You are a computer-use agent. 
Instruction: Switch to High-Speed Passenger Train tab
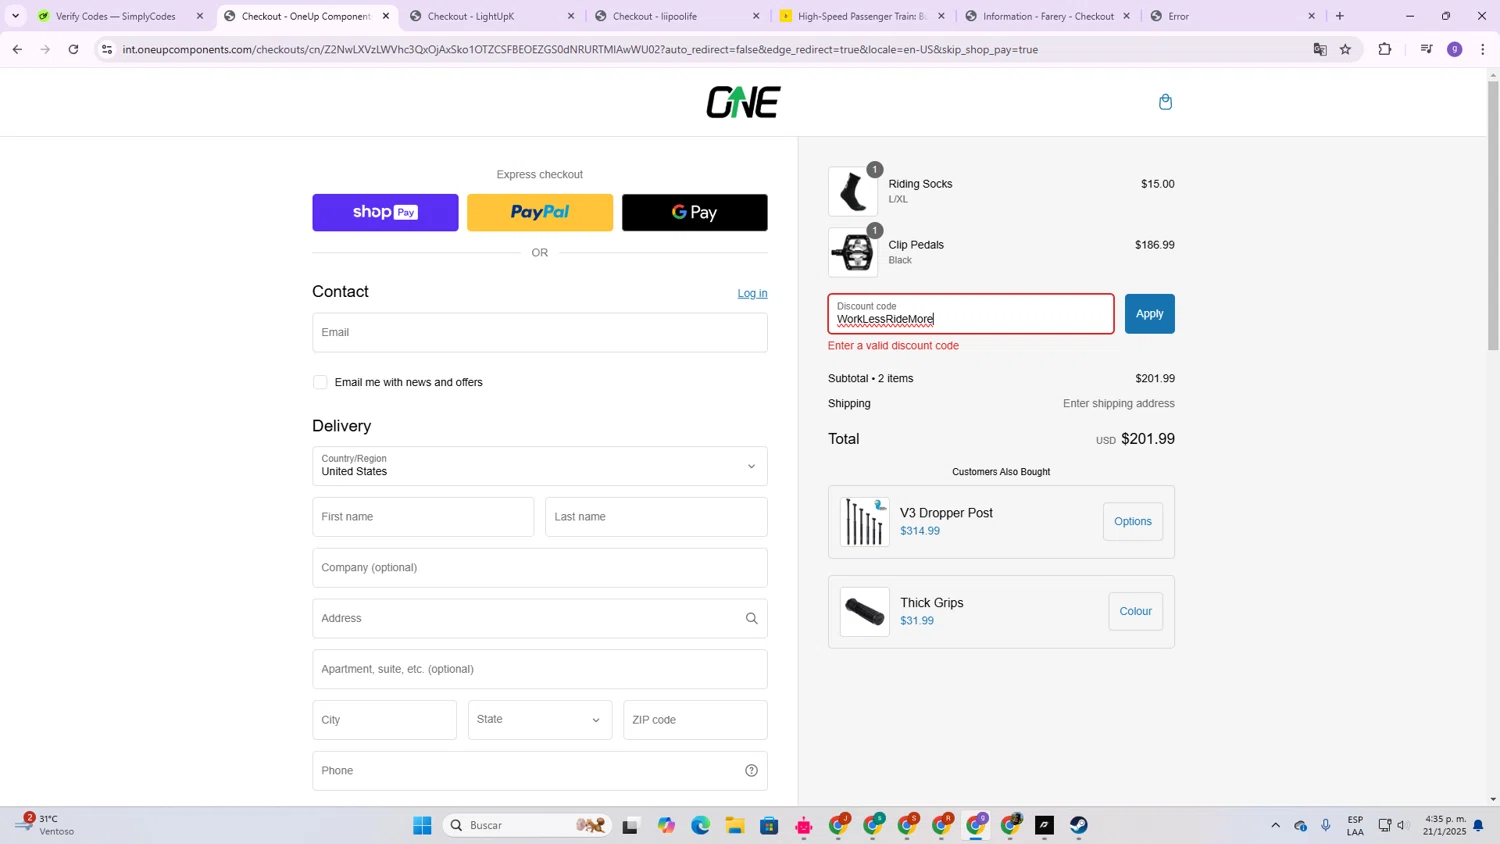860,16
